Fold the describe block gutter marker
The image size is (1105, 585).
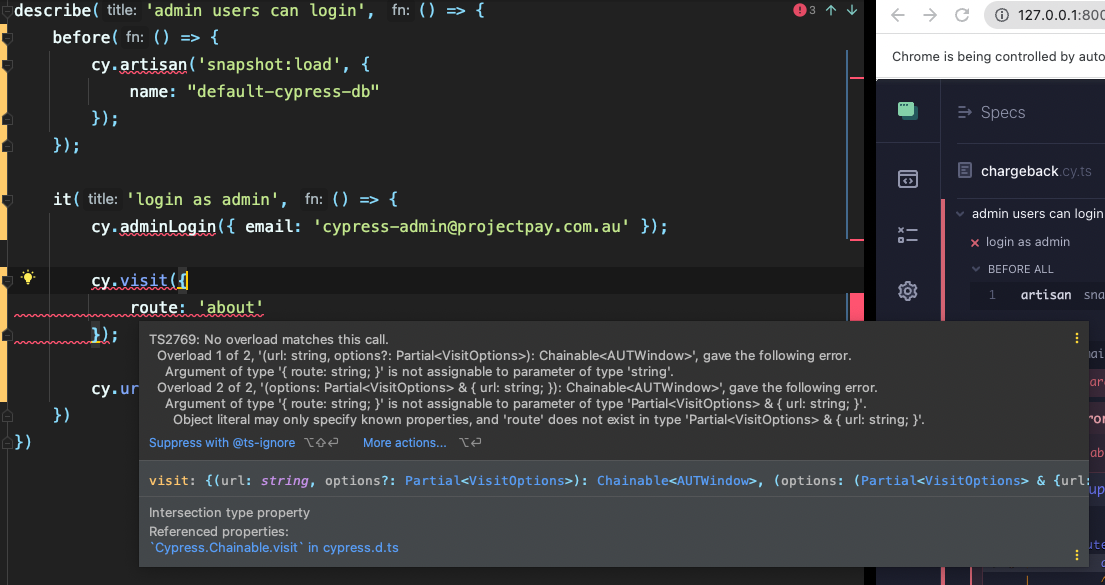click(x=6, y=10)
